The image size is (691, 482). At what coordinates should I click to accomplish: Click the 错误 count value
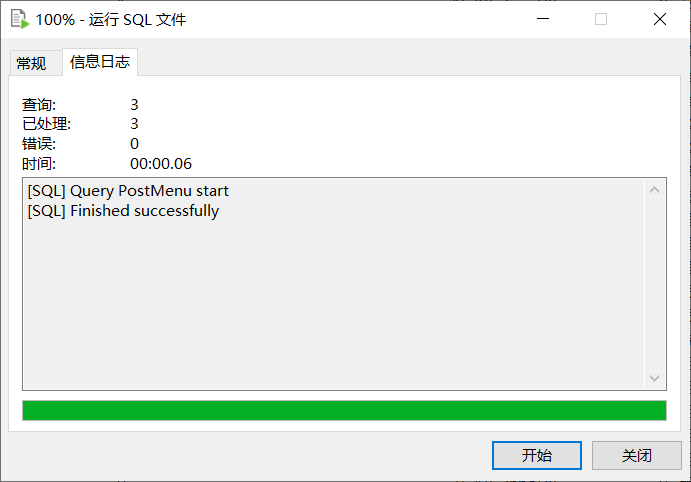click(134, 144)
